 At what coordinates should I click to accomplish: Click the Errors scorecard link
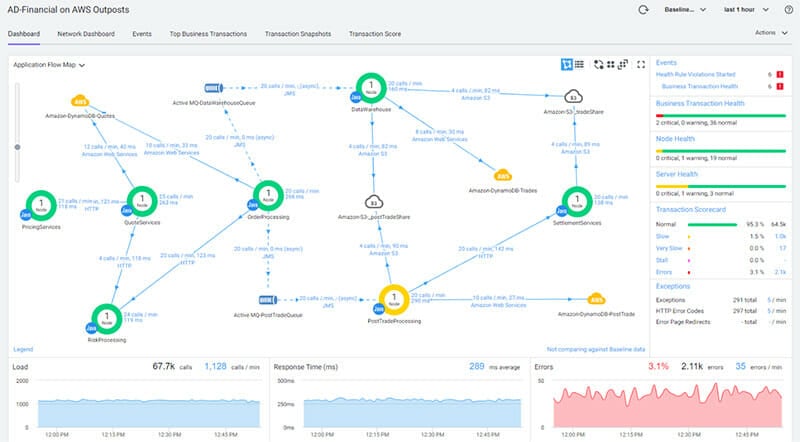(x=664, y=272)
